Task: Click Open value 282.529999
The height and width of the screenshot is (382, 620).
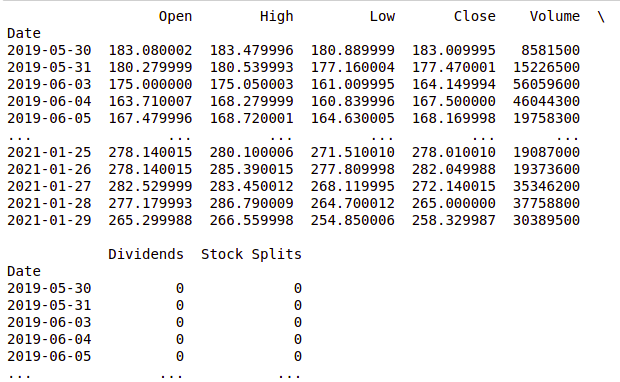Action: [150, 186]
